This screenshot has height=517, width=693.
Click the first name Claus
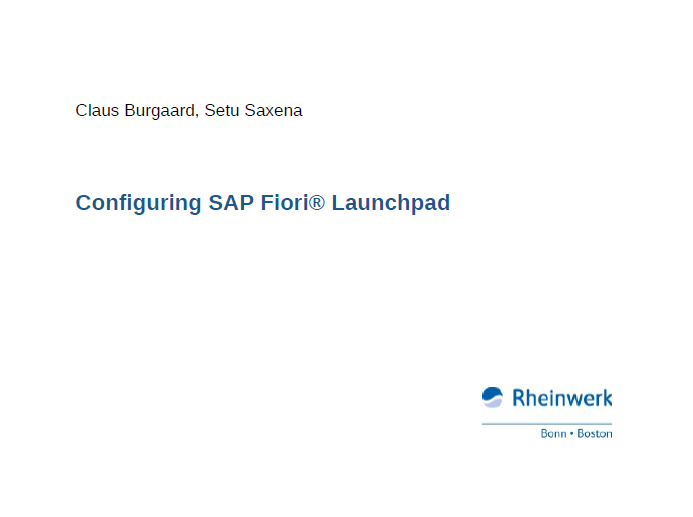coord(97,110)
